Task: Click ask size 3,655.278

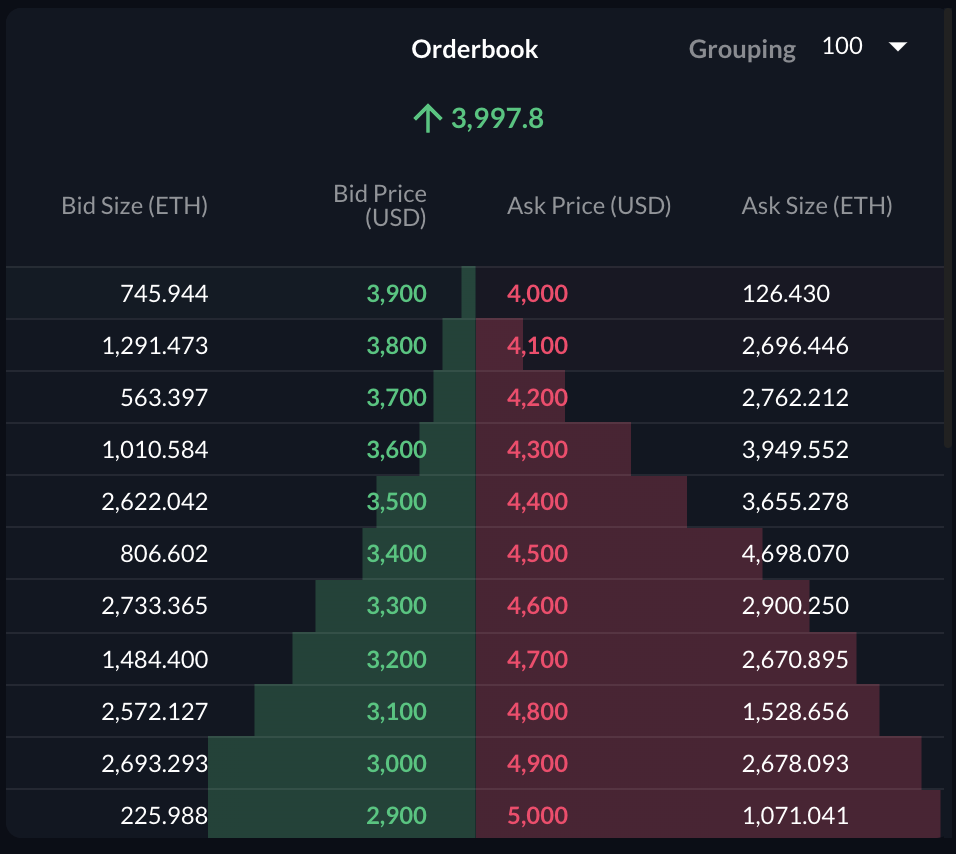Action: tap(795, 502)
